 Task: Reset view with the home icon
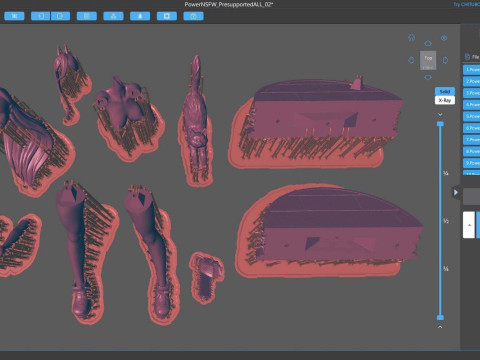pos(412,37)
